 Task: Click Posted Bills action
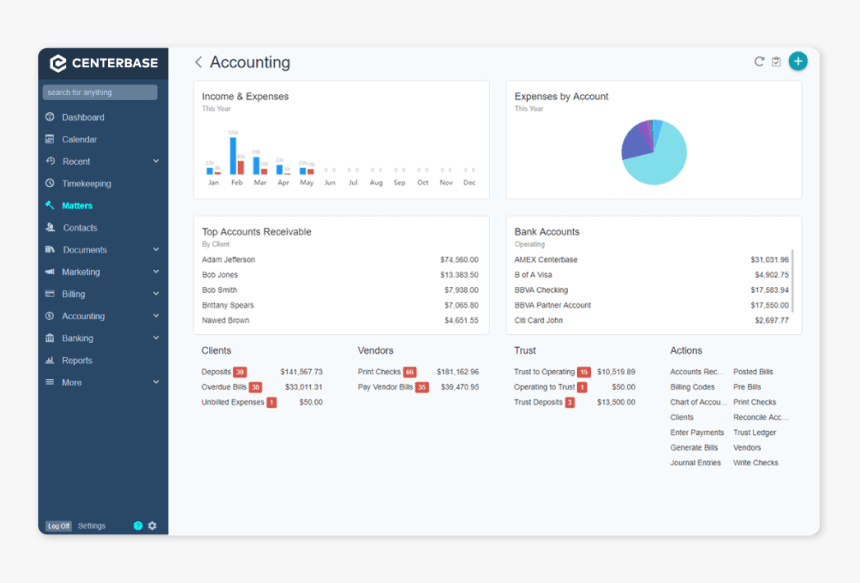[753, 372]
